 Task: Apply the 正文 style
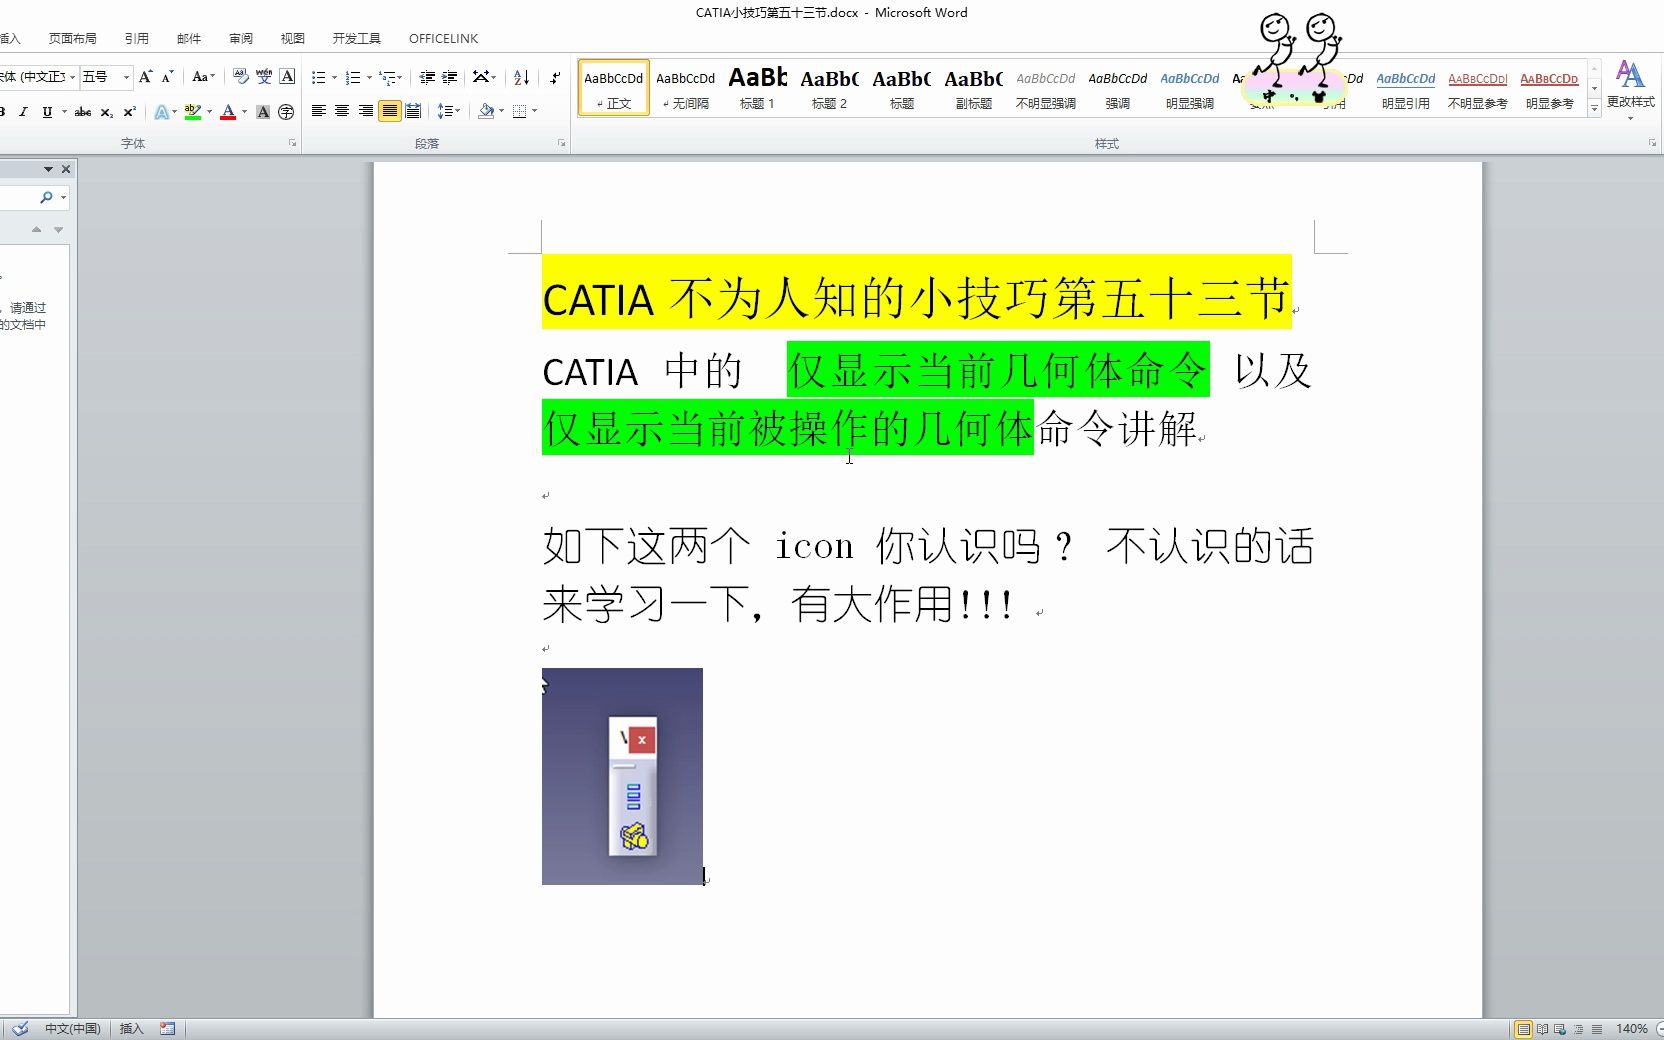coord(614,88)
